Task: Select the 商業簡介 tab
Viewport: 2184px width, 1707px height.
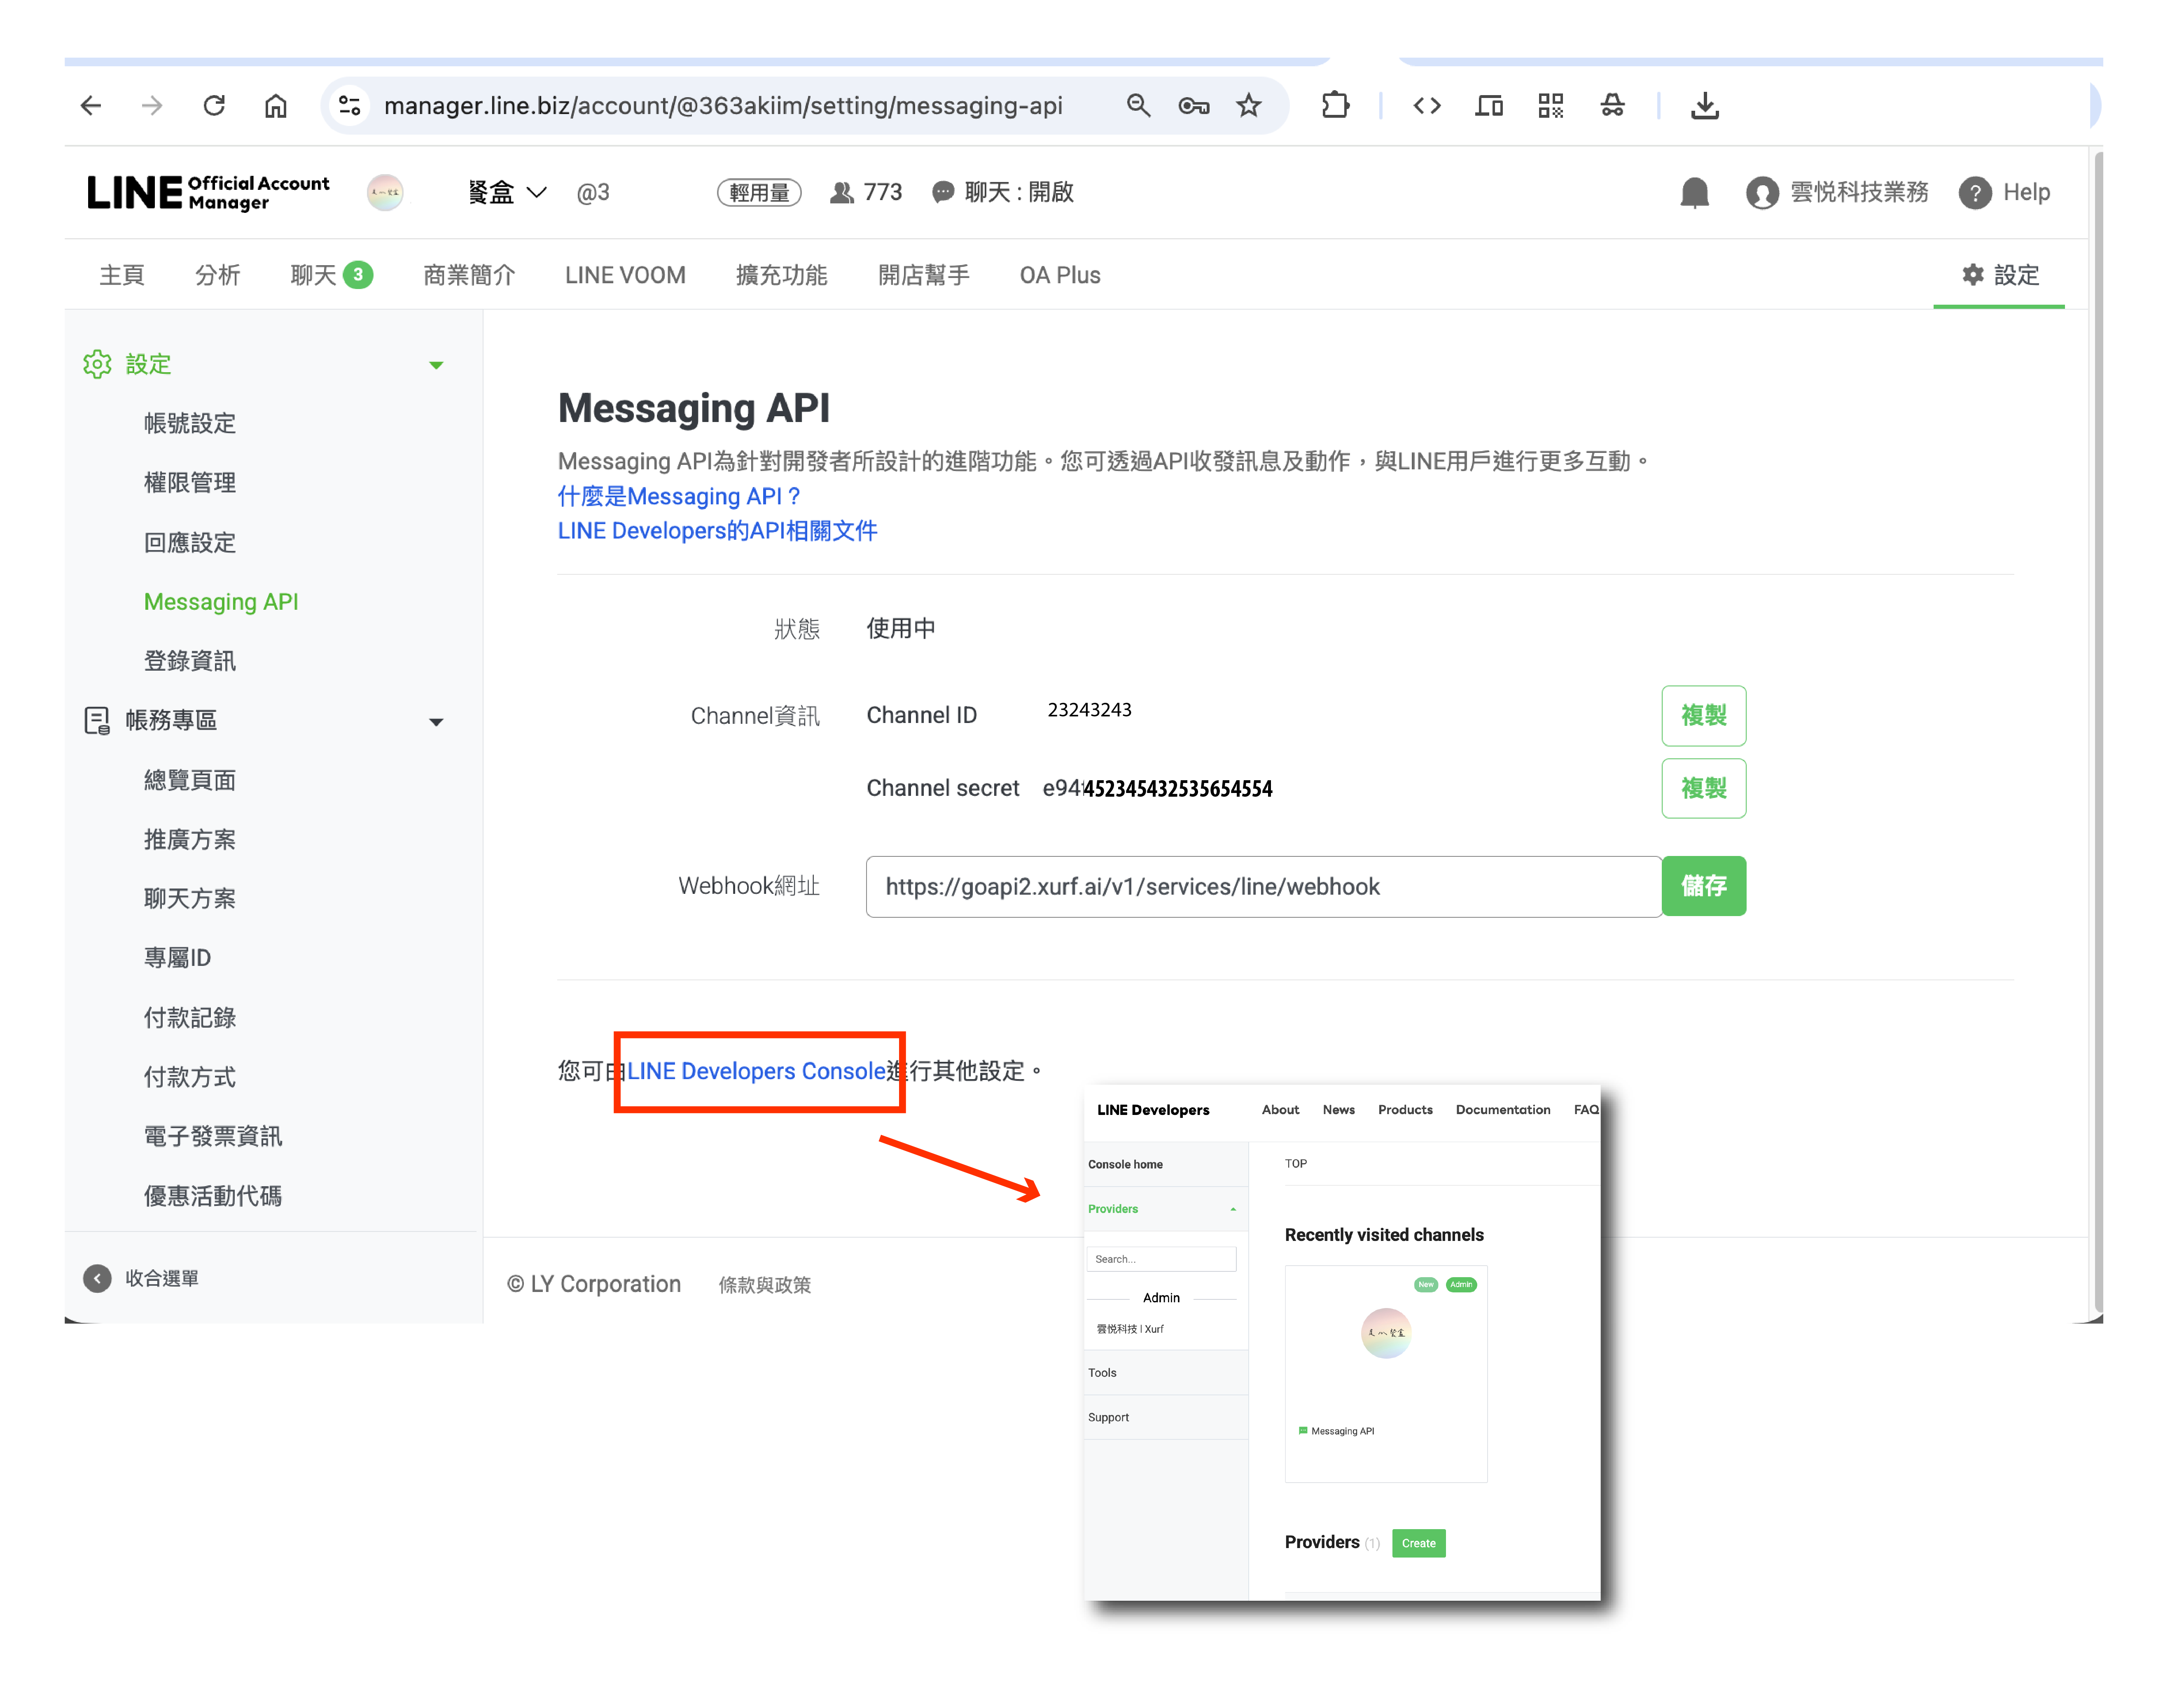Action: click(469, 275)
